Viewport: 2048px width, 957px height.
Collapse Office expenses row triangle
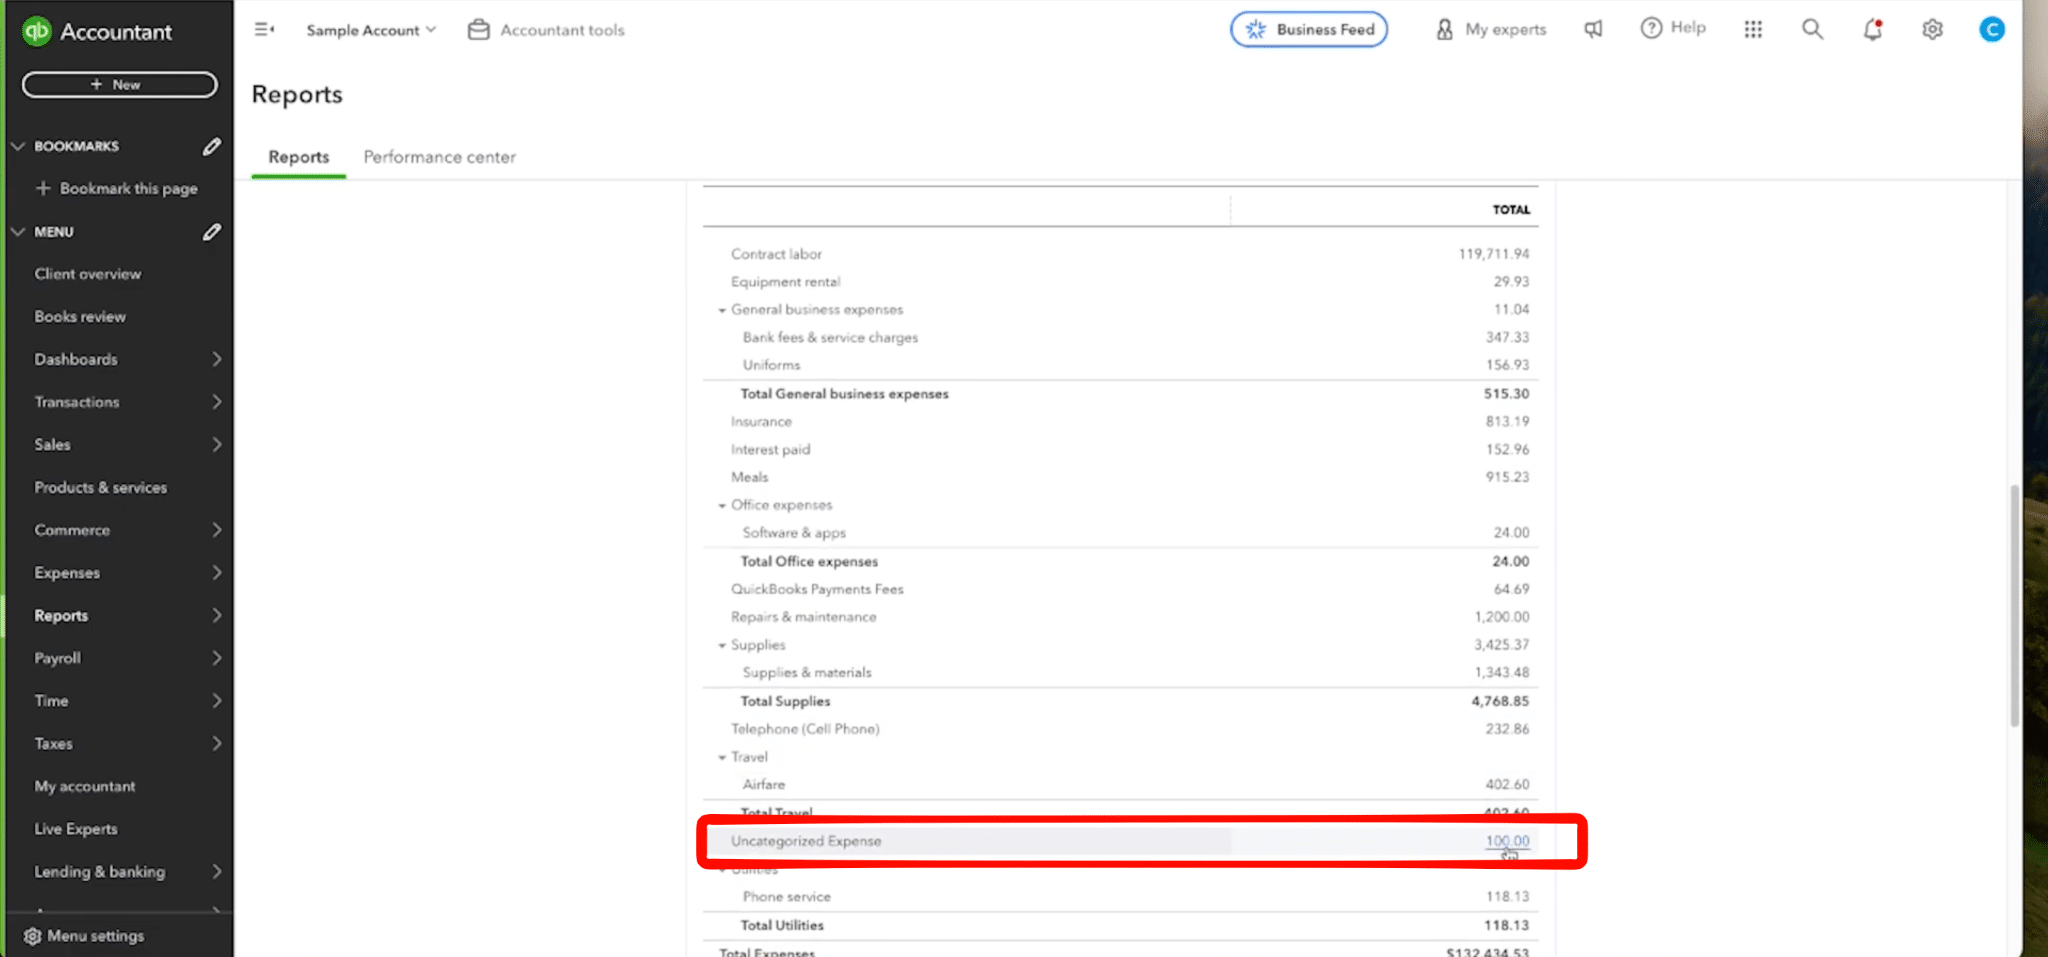(722, 505)
